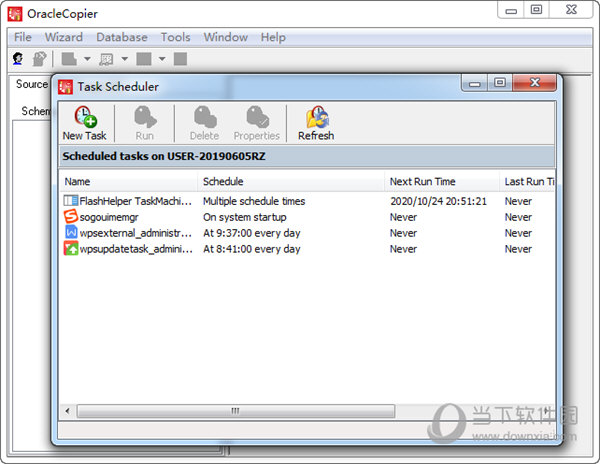Refresh the scheduled tasks list
This screenshot has height=464, width=600.
(x=316, y=123)
